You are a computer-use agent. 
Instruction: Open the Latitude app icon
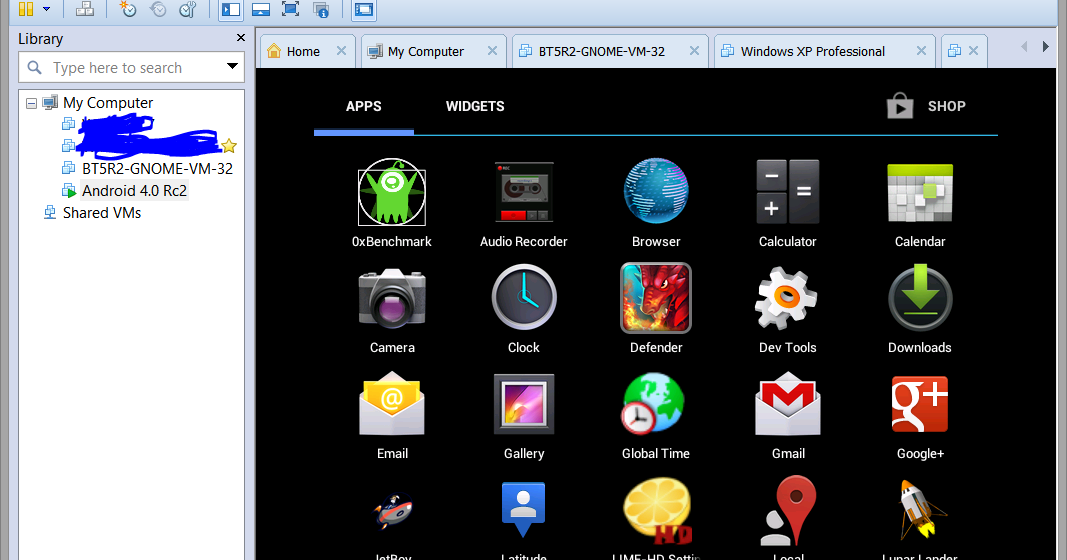pos(523,510)
